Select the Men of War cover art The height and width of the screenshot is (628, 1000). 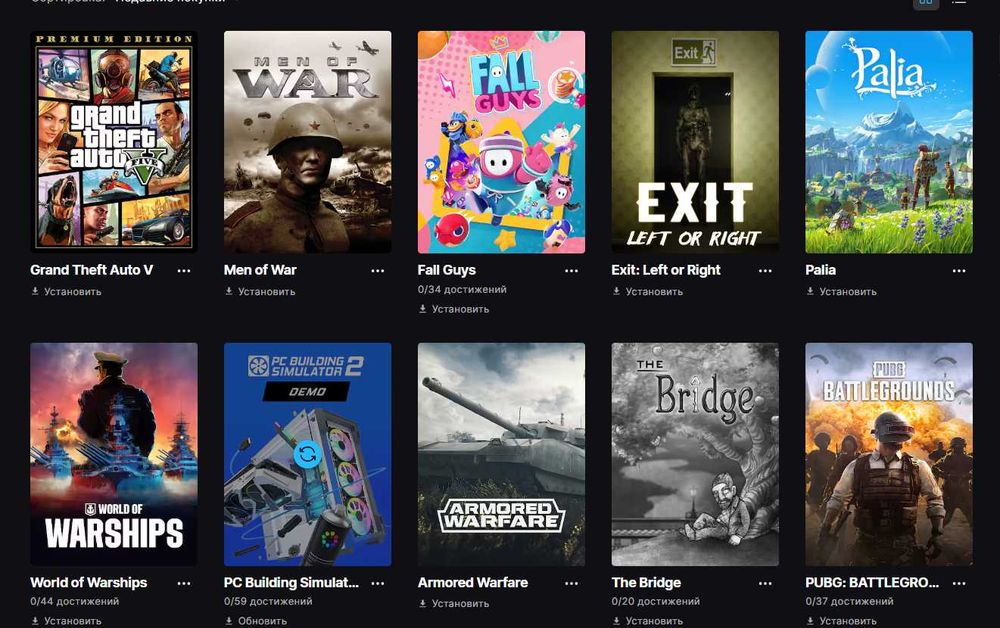(307, 142)
